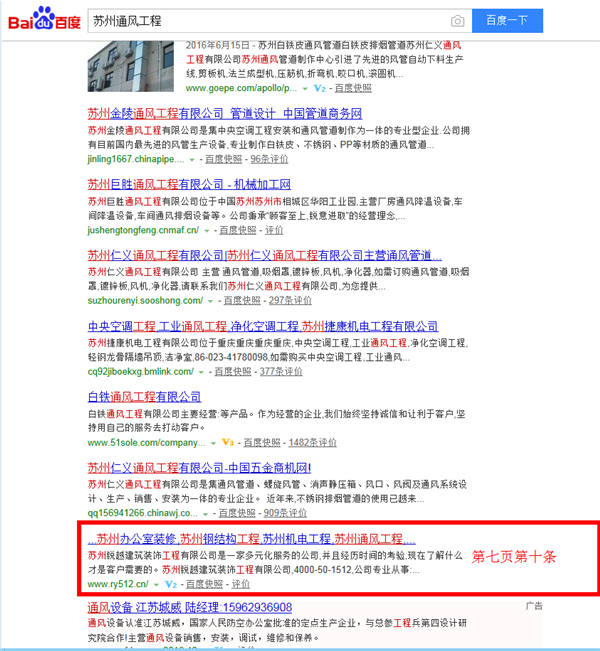Click the 广告 ad label
Viewport: 600px width, 651px height.
534,606
